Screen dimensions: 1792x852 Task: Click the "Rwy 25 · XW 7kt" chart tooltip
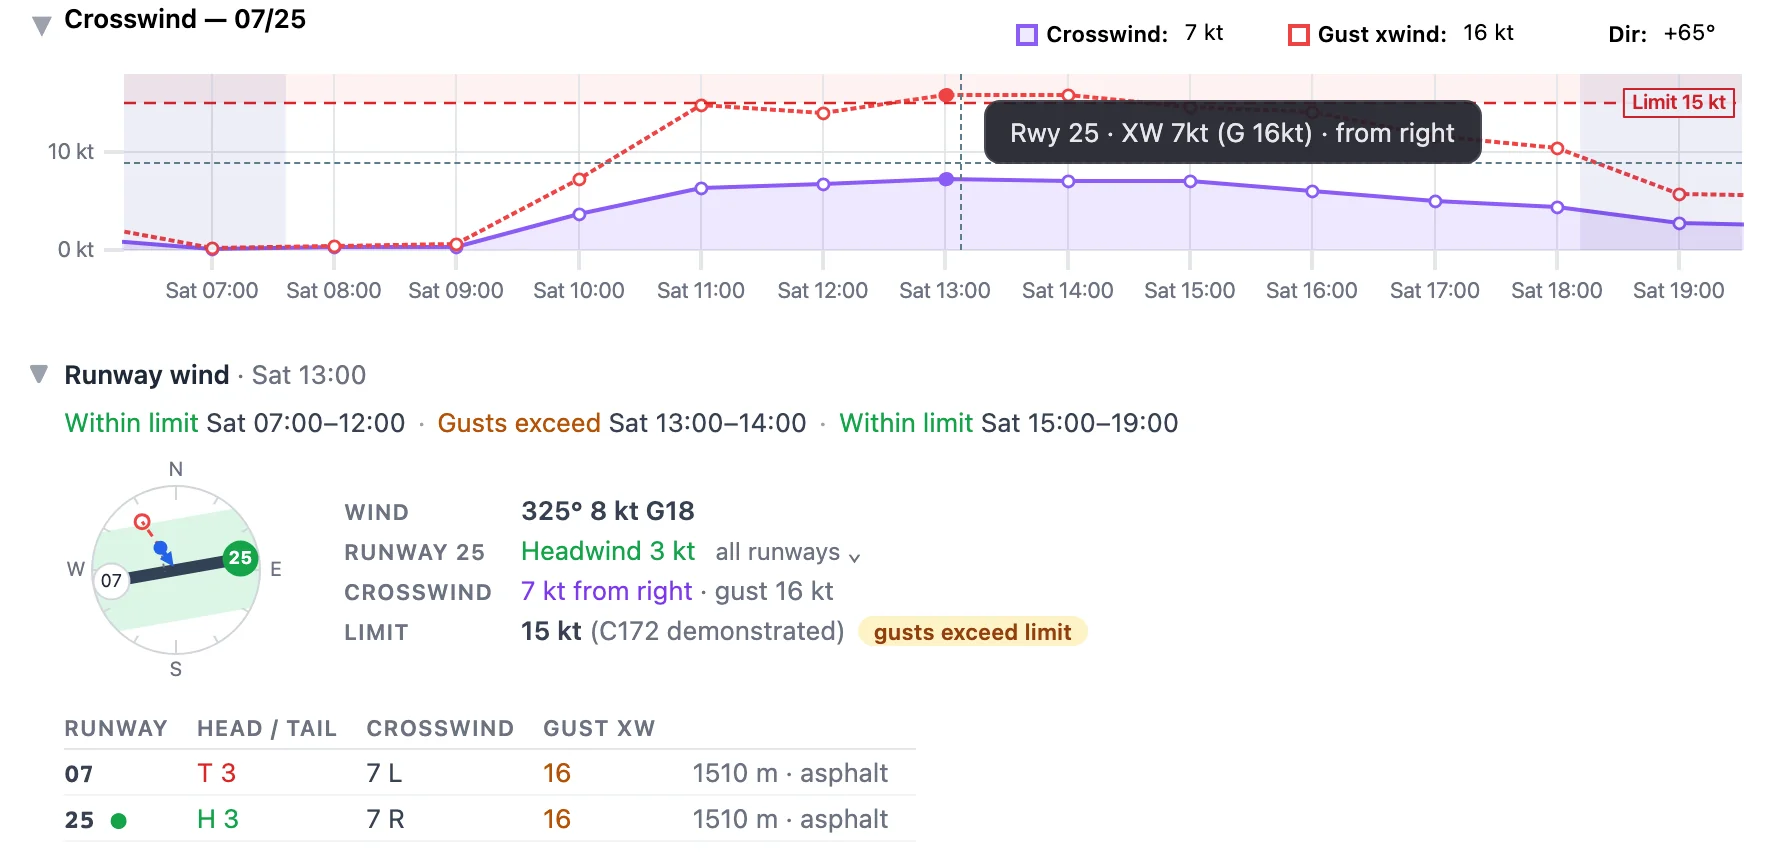[1232, 132]
